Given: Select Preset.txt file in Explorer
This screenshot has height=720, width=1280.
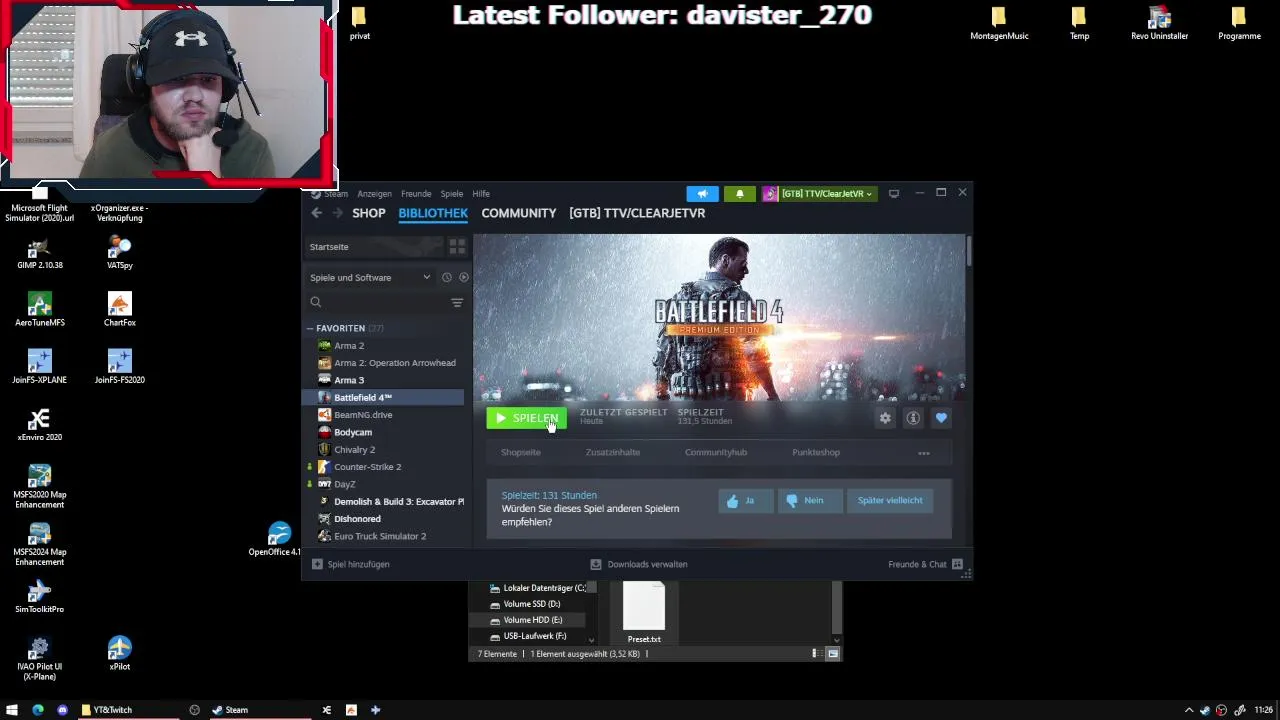Looking at the screenshot, I should 644,613.
